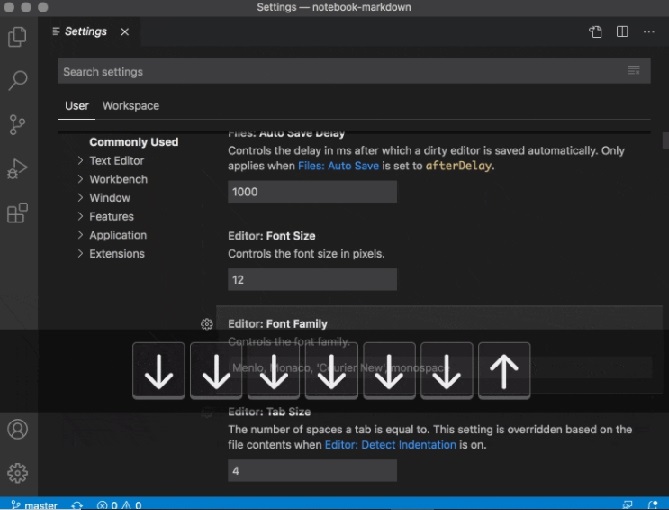
Task: Expand the Workbench settings group
Action: pos(113,179)
